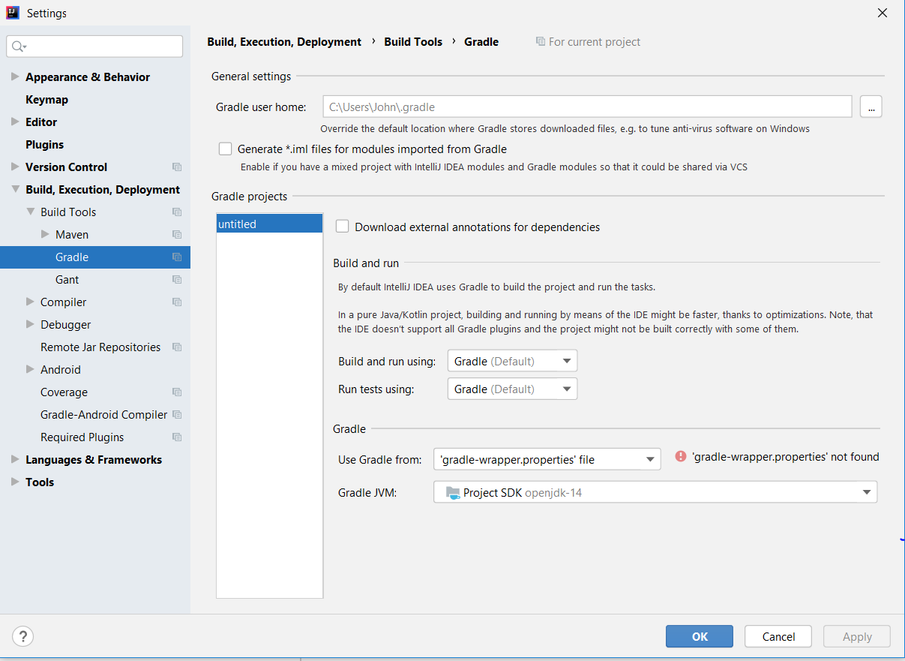Open the Build and run using dropdown
Image resolution: width=905 pixels, height=661 pixels.
coord(512,361)
